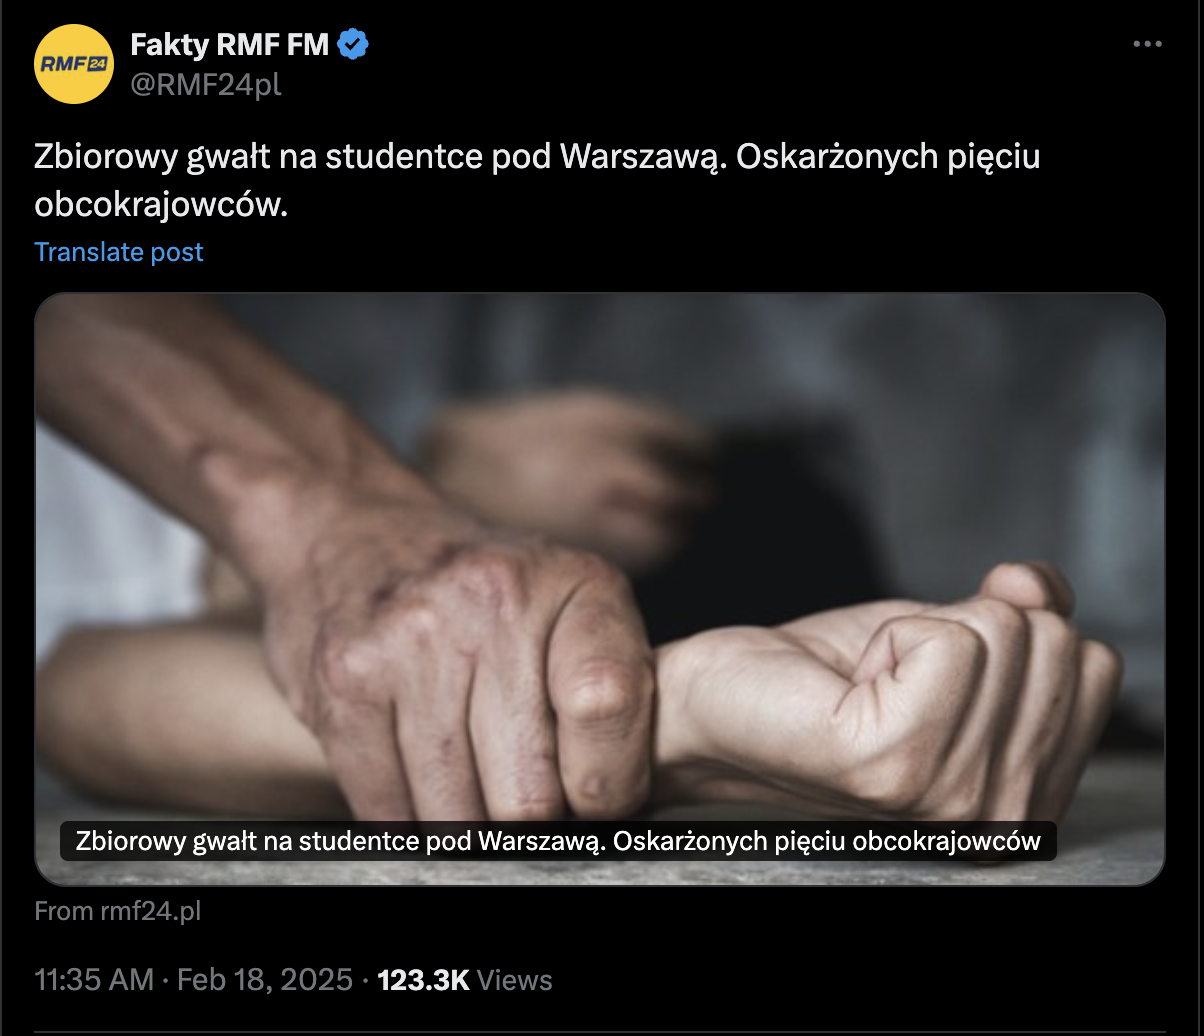The image size is (1204, 1036).
Task: Open the From rmf24.pl source link
Action: point(118,911)
